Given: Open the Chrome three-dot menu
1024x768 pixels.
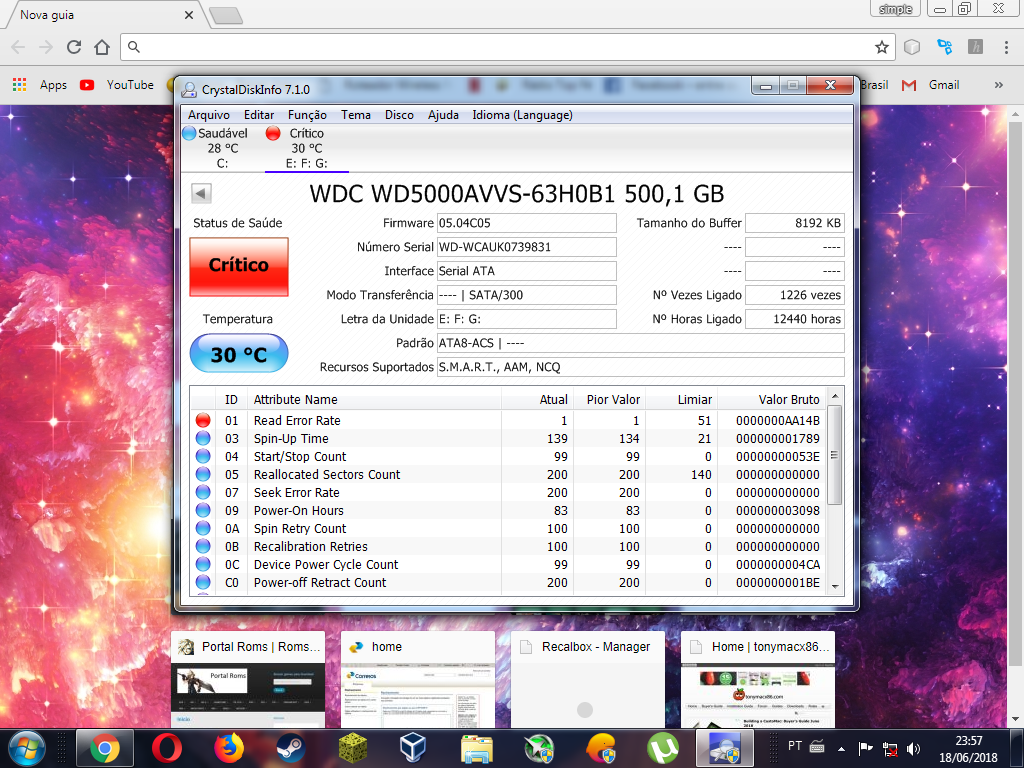Looking at the screenshot, I should (1006, 47).
